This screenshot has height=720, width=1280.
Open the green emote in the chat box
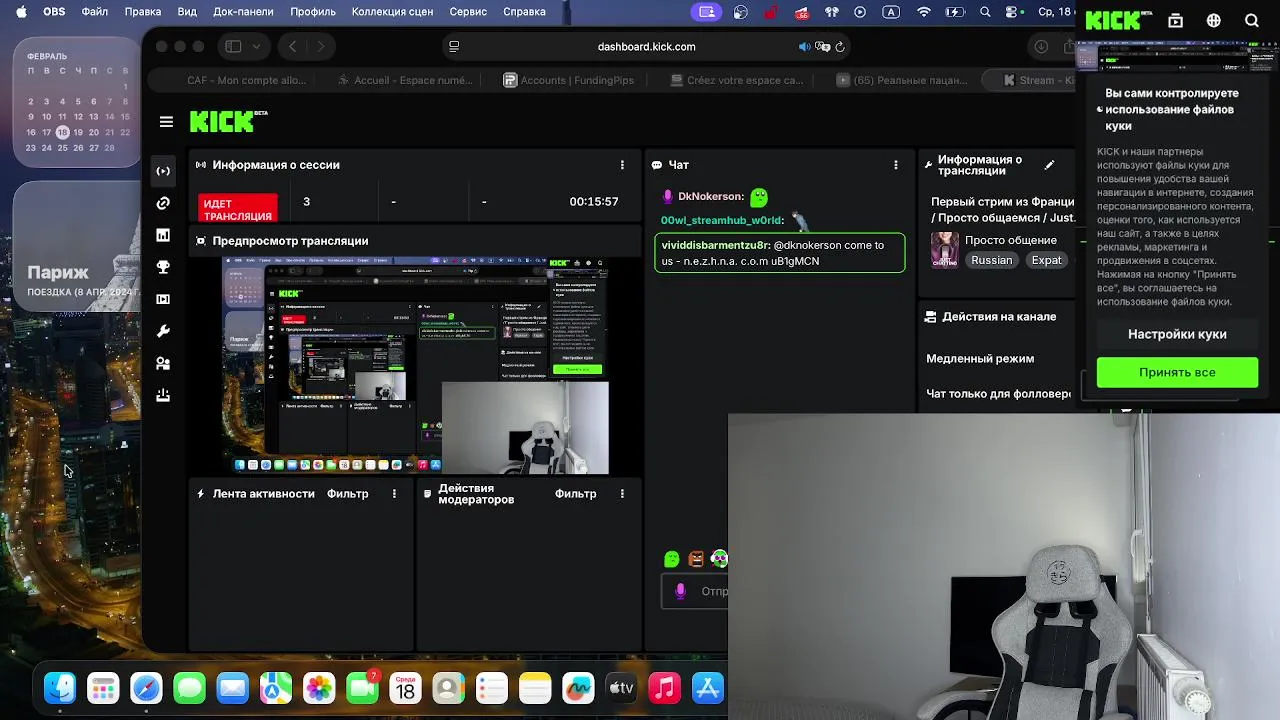(x=672, y=559)
